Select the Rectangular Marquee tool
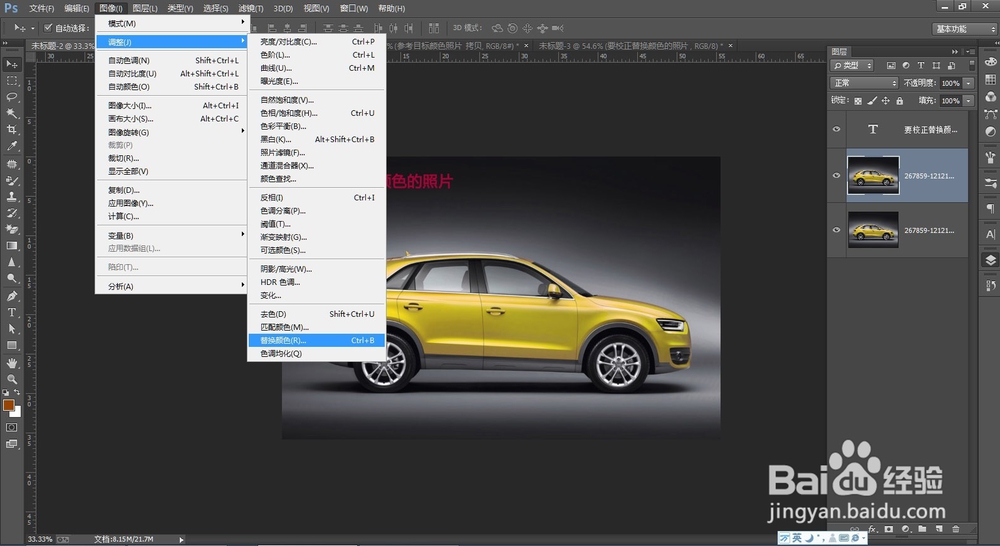 pyautogui.click(x=11, y=81)
